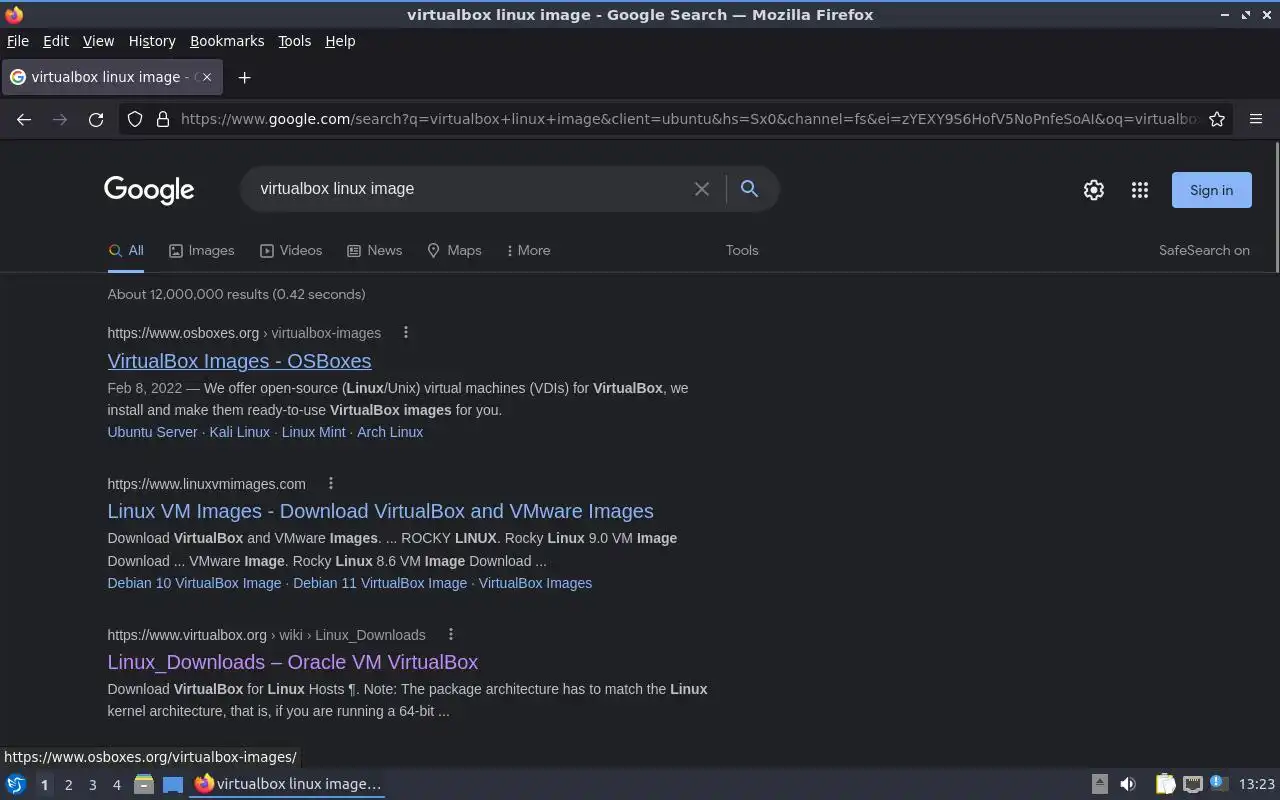Expand the More search filters dropdown
The width and height of the screenshot is (1280, 800).
click(x=528, y=250)
